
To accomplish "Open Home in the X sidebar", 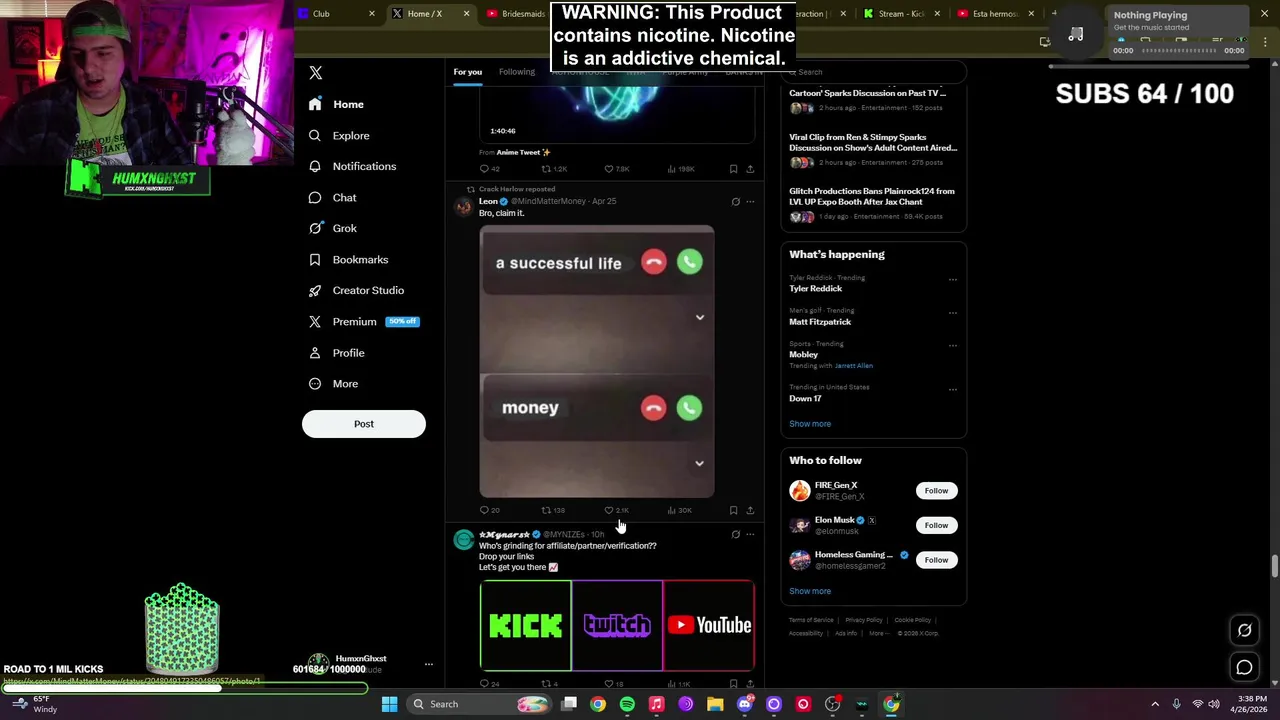I will (337, 104).
